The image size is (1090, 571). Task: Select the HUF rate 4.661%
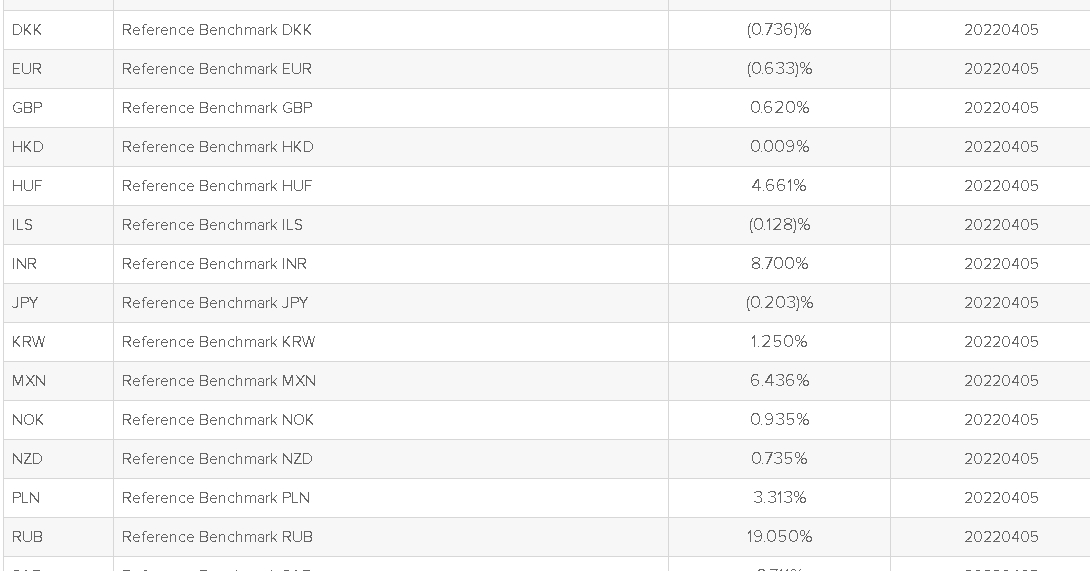pyautogui.click(x=779, y=186)
